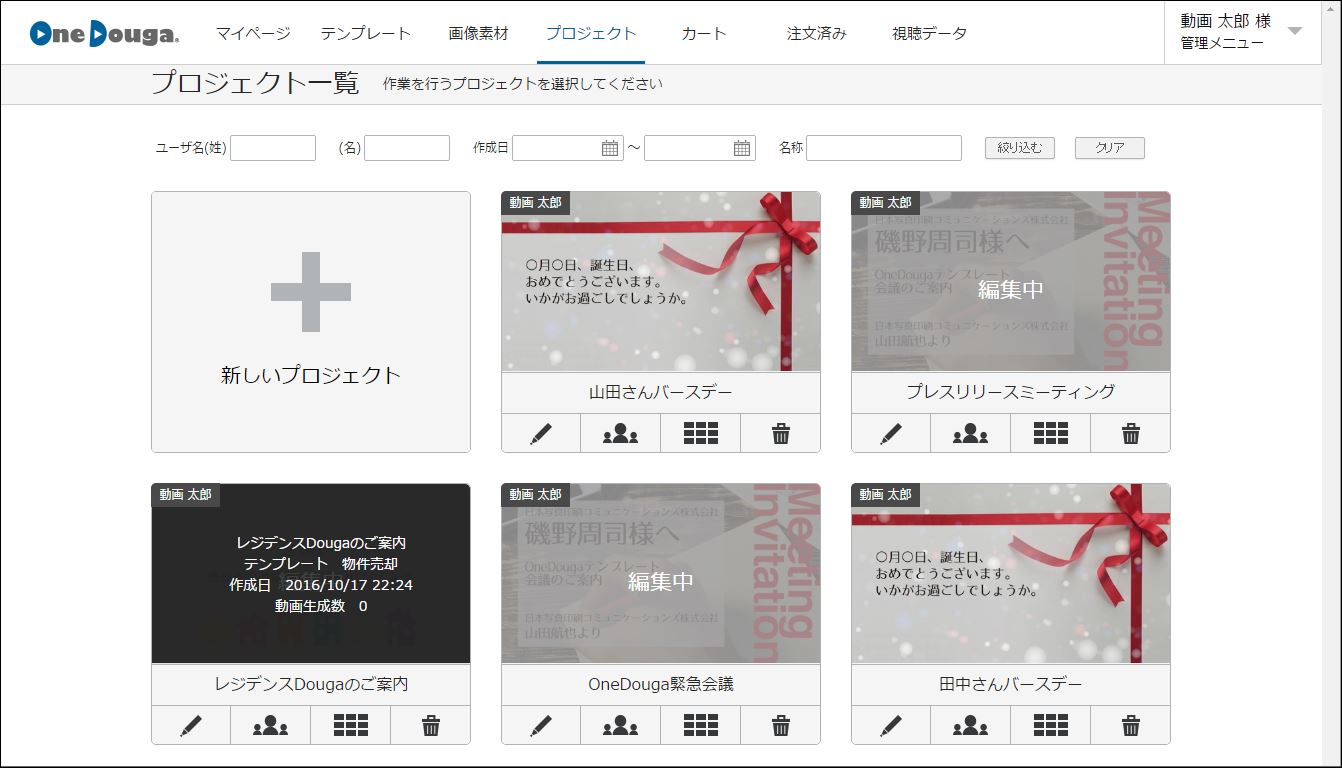
Task: Open the カート tab
Action: [704, 33]
